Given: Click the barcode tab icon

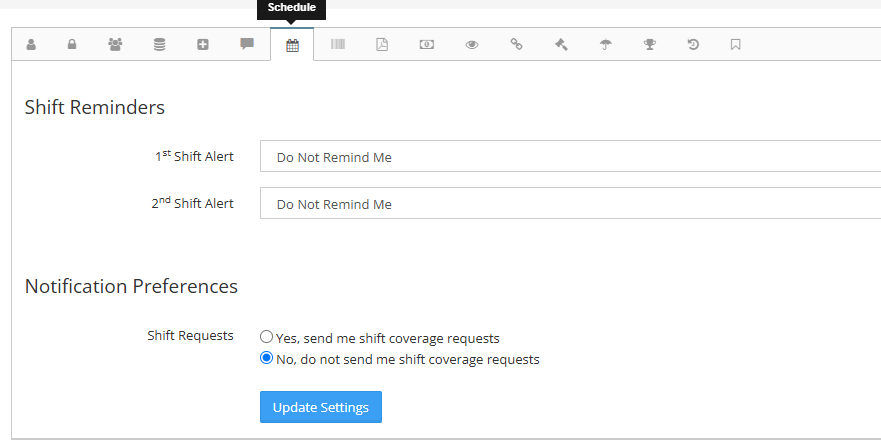Looking at the screenshot, I should coord(338,45).
